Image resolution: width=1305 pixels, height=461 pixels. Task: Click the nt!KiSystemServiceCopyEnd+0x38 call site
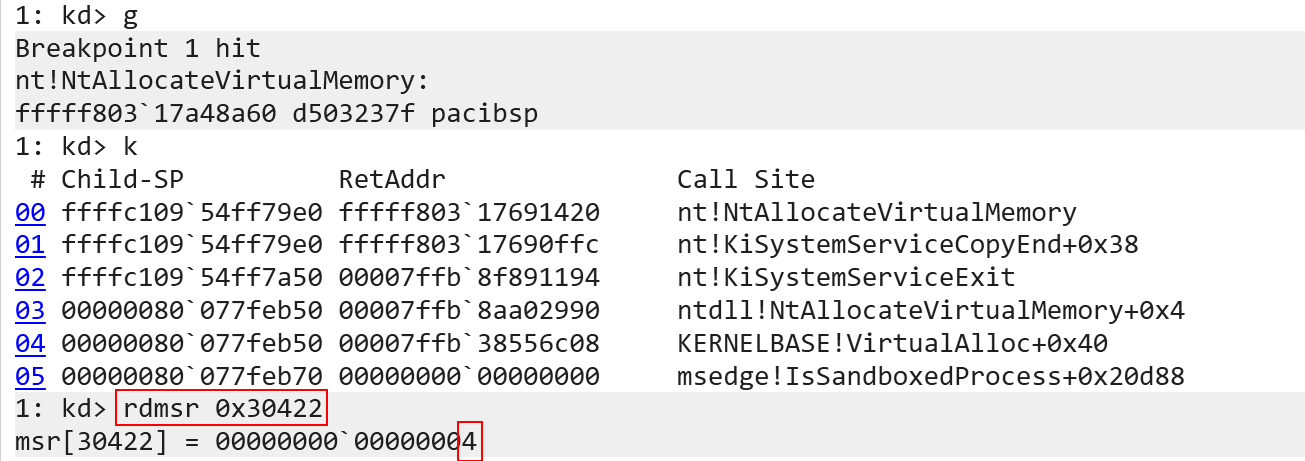907,245
